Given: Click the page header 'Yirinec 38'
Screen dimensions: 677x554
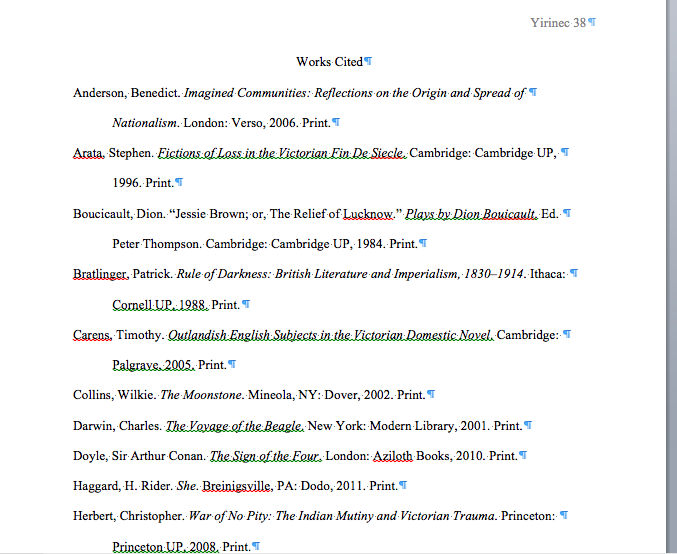Looking at the screenshot, I should [558, 22].
